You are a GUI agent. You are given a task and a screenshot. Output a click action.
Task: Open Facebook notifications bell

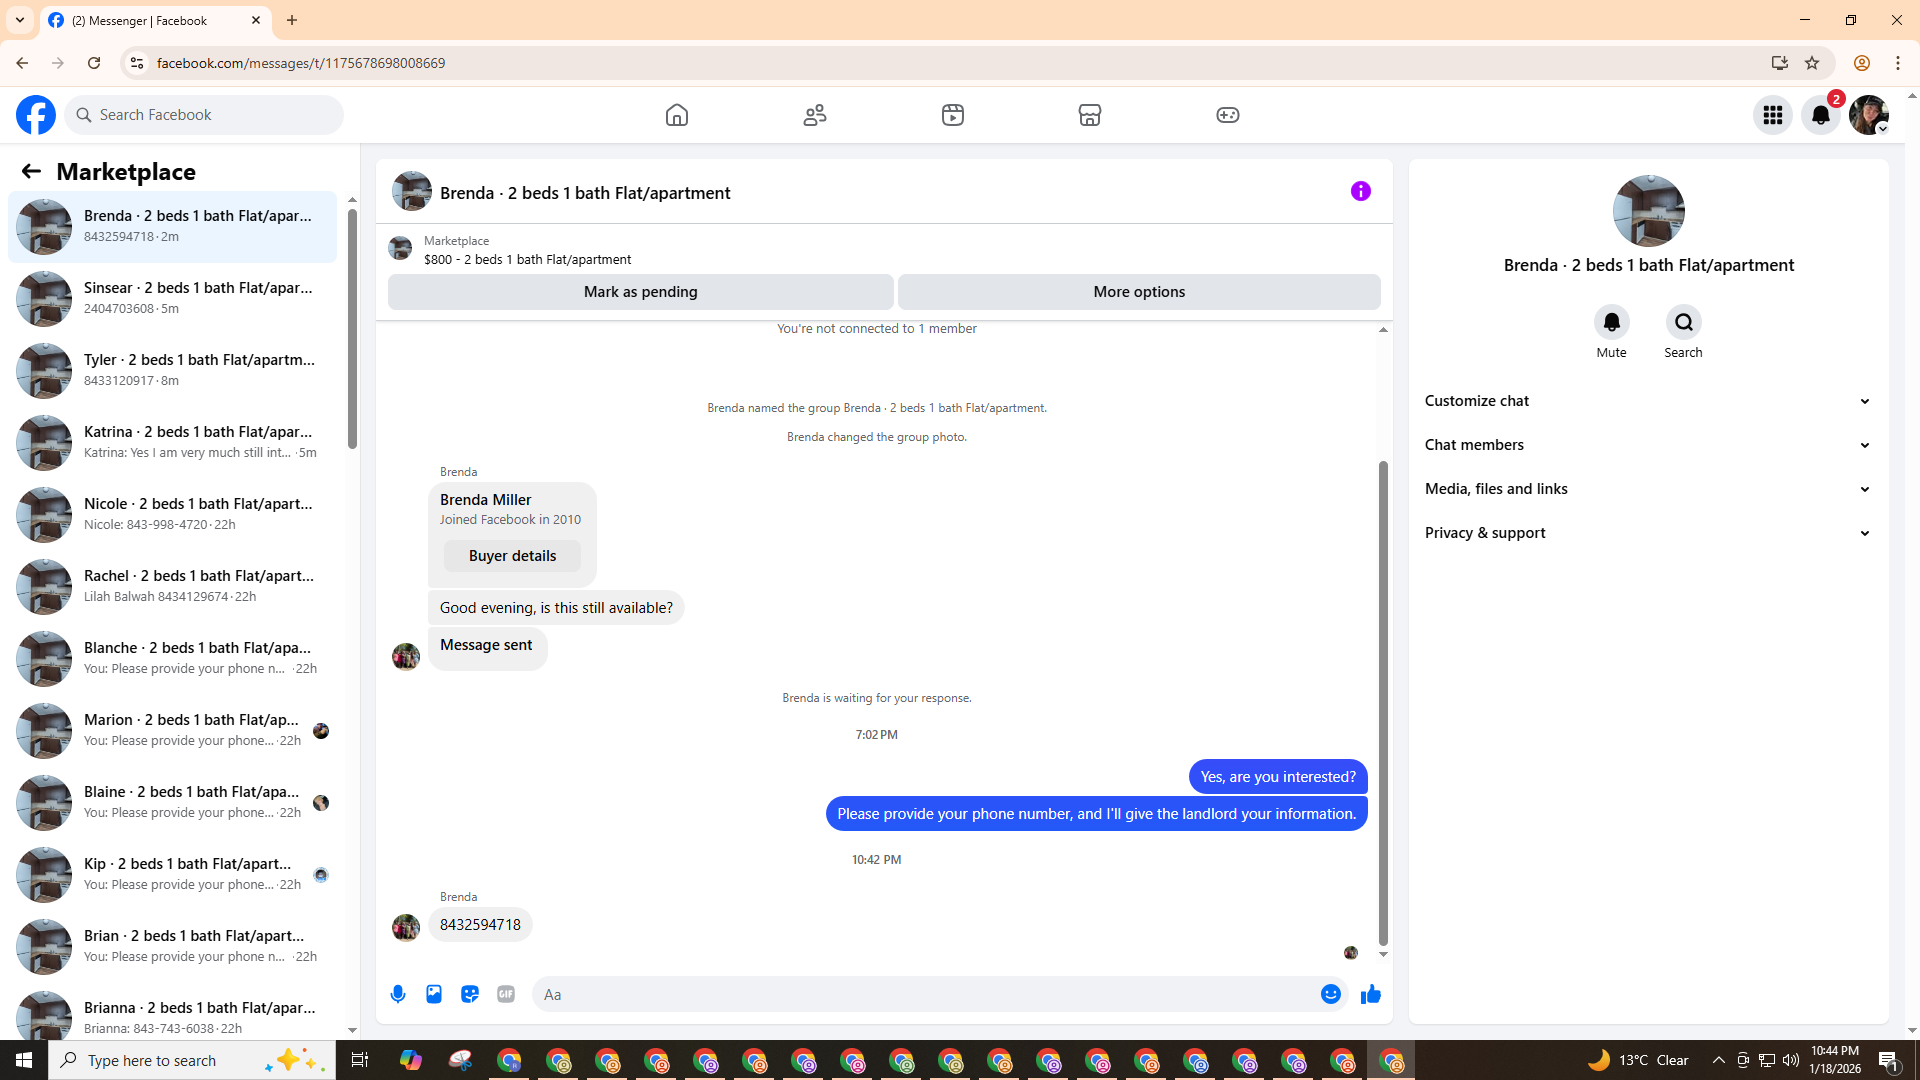(1821, 115)
